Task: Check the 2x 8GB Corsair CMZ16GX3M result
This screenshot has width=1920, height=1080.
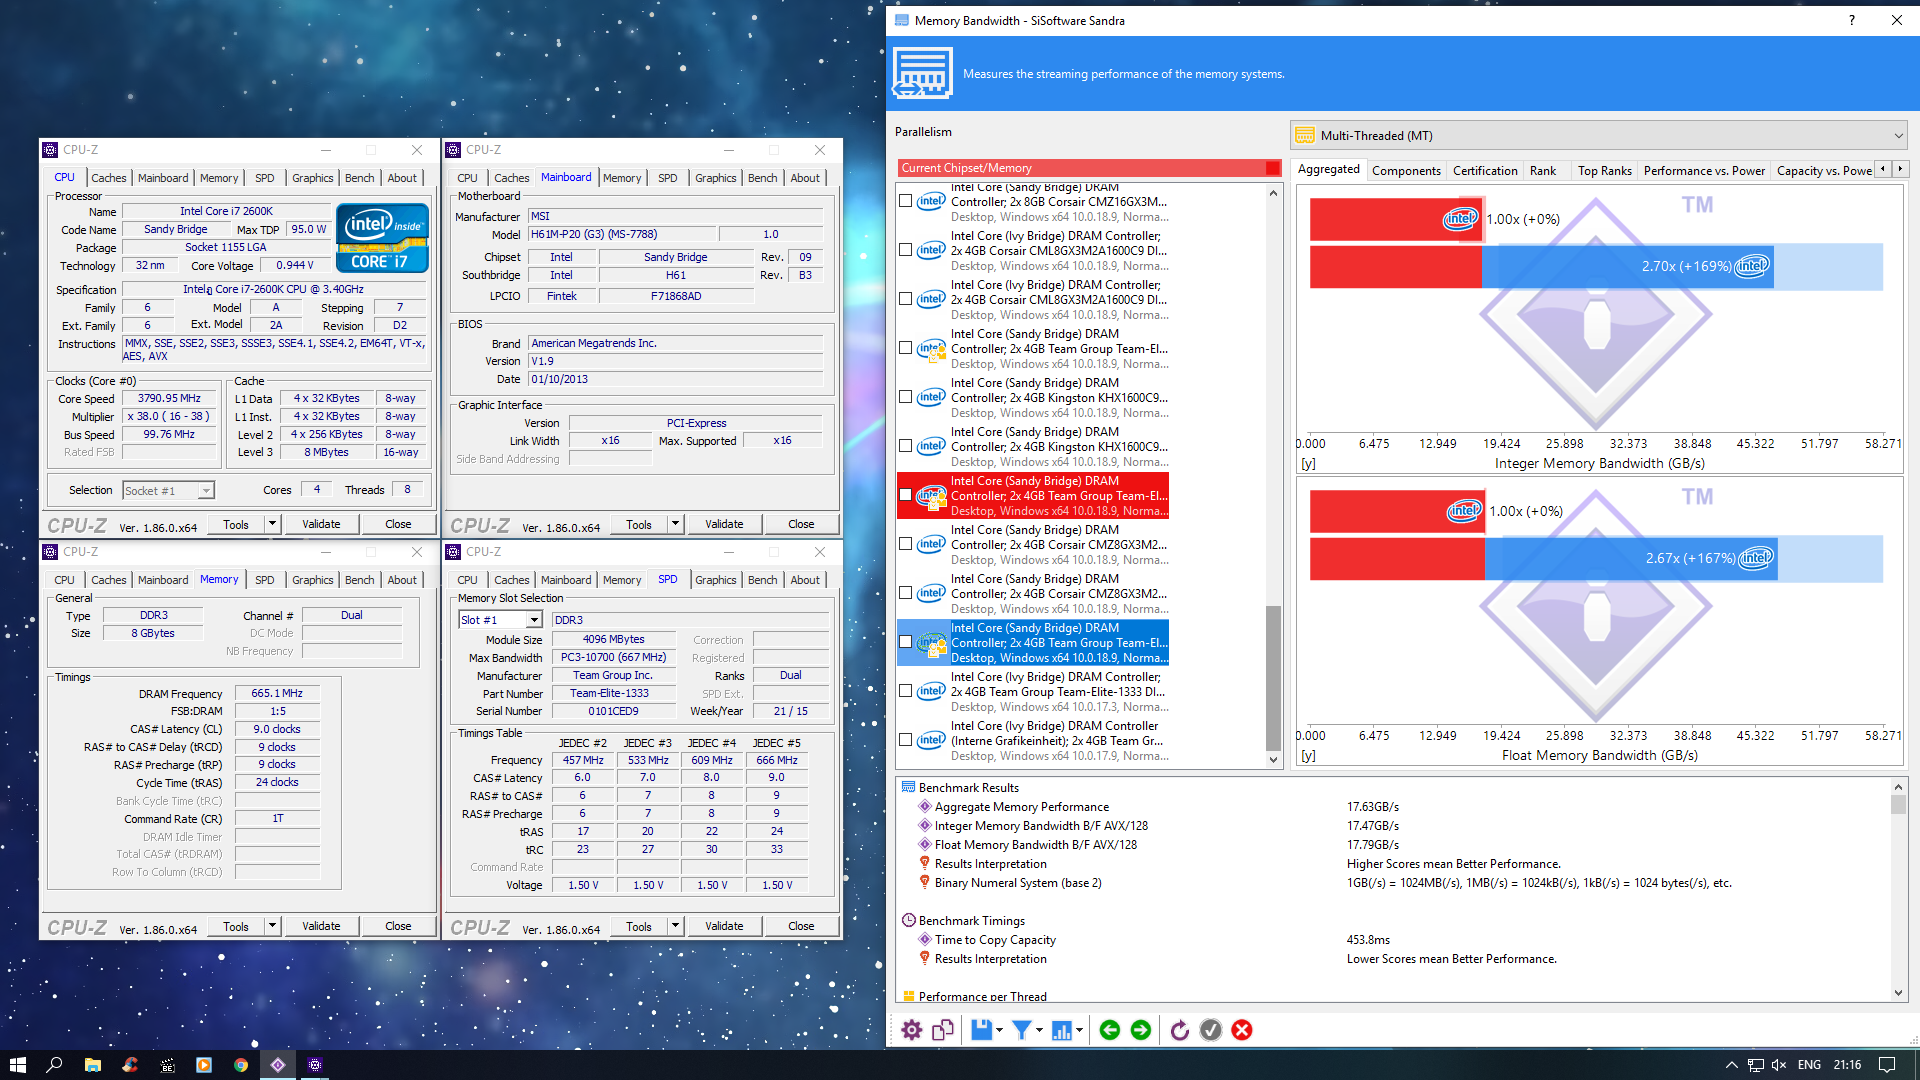Action: click(x=905, y=201)
